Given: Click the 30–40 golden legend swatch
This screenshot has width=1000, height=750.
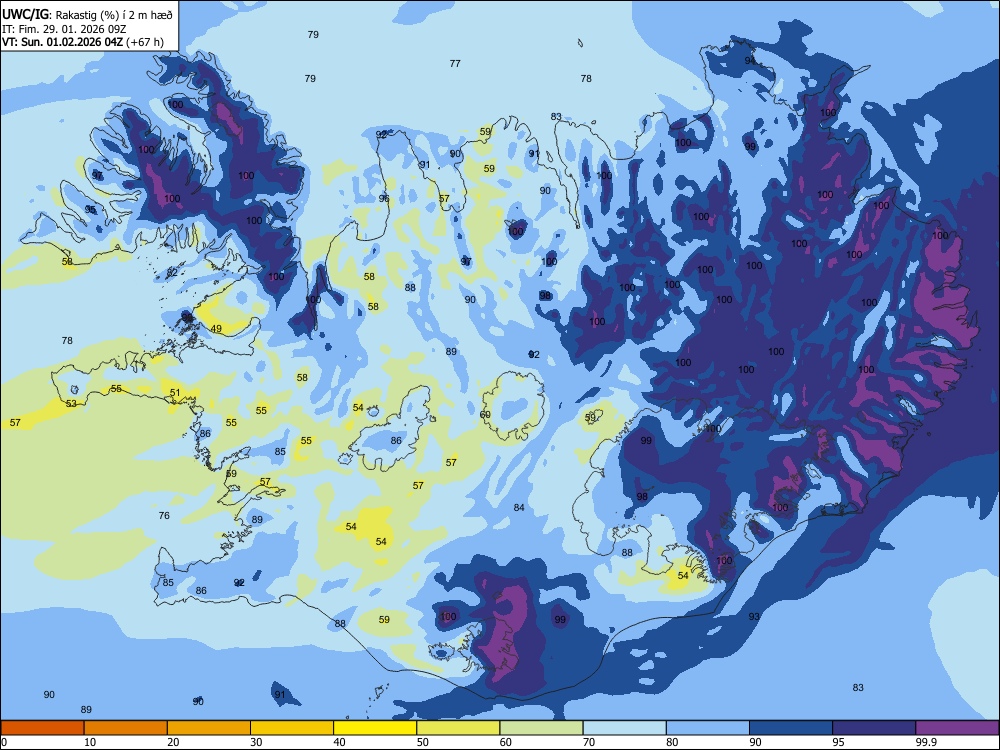Looking at the screenshot, I should pyautogui.click(x=292, y=728).
